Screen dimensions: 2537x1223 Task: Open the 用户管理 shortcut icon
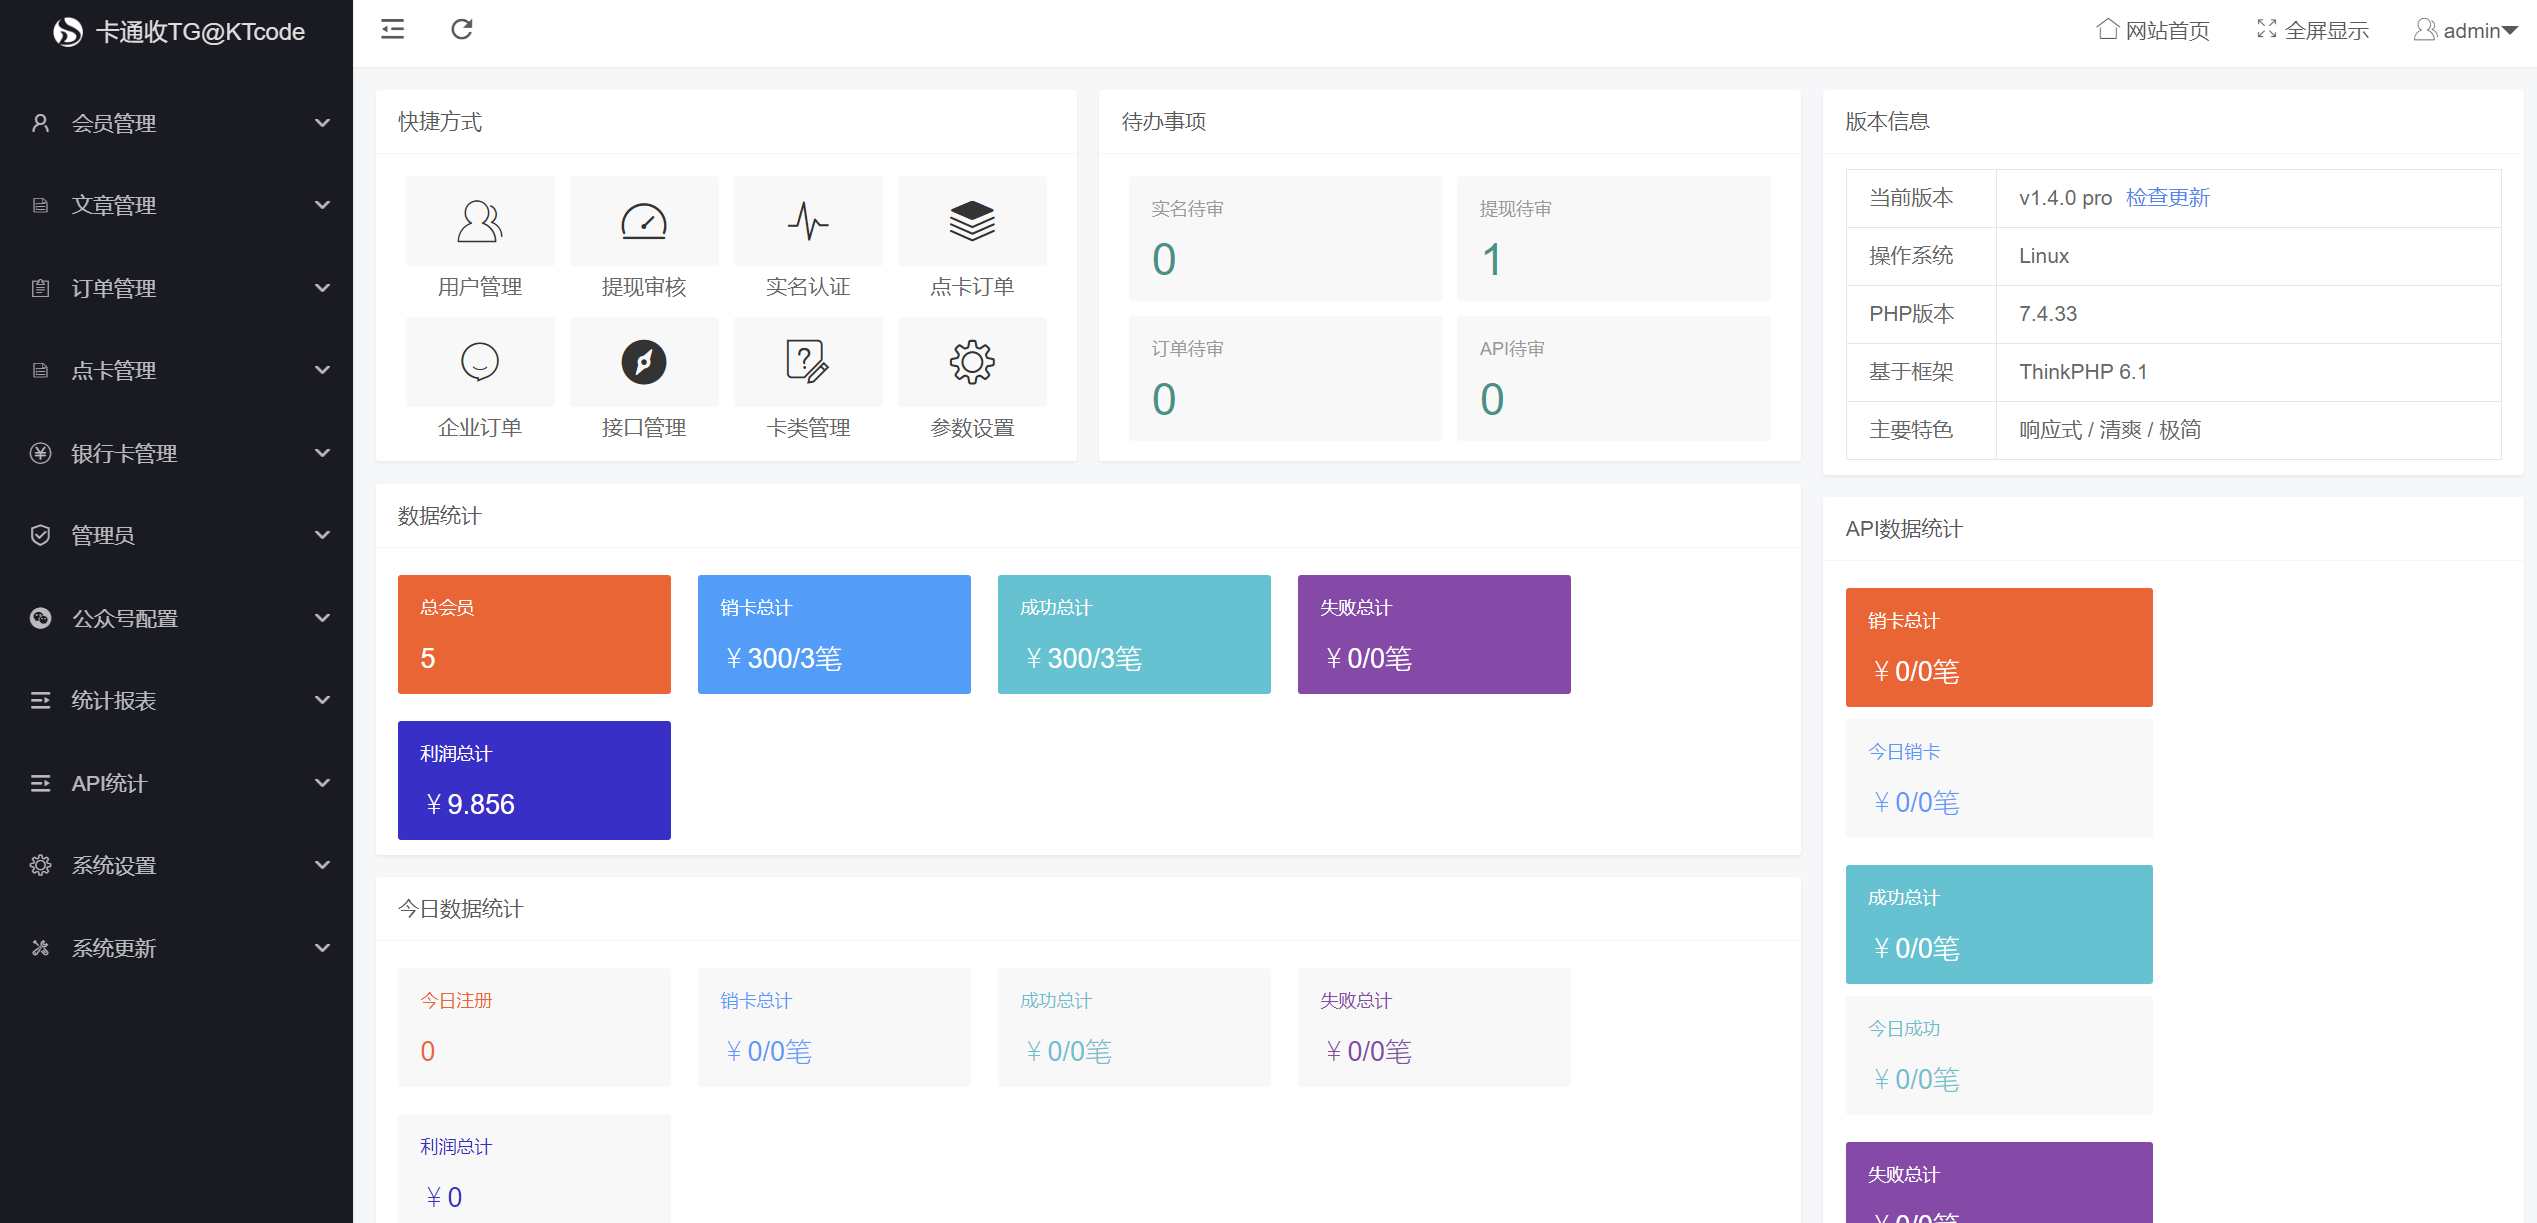coord(480,222)
